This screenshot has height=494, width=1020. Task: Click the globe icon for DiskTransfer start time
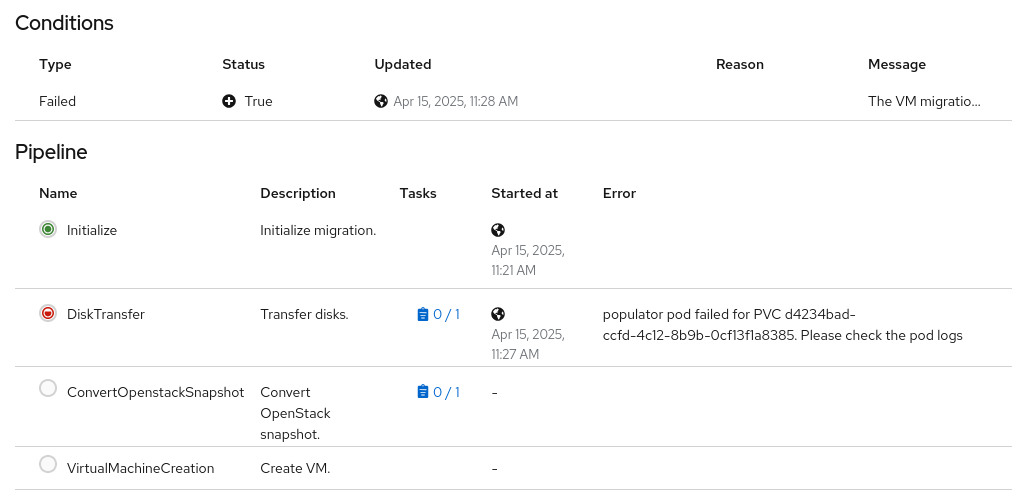[498, 314]
